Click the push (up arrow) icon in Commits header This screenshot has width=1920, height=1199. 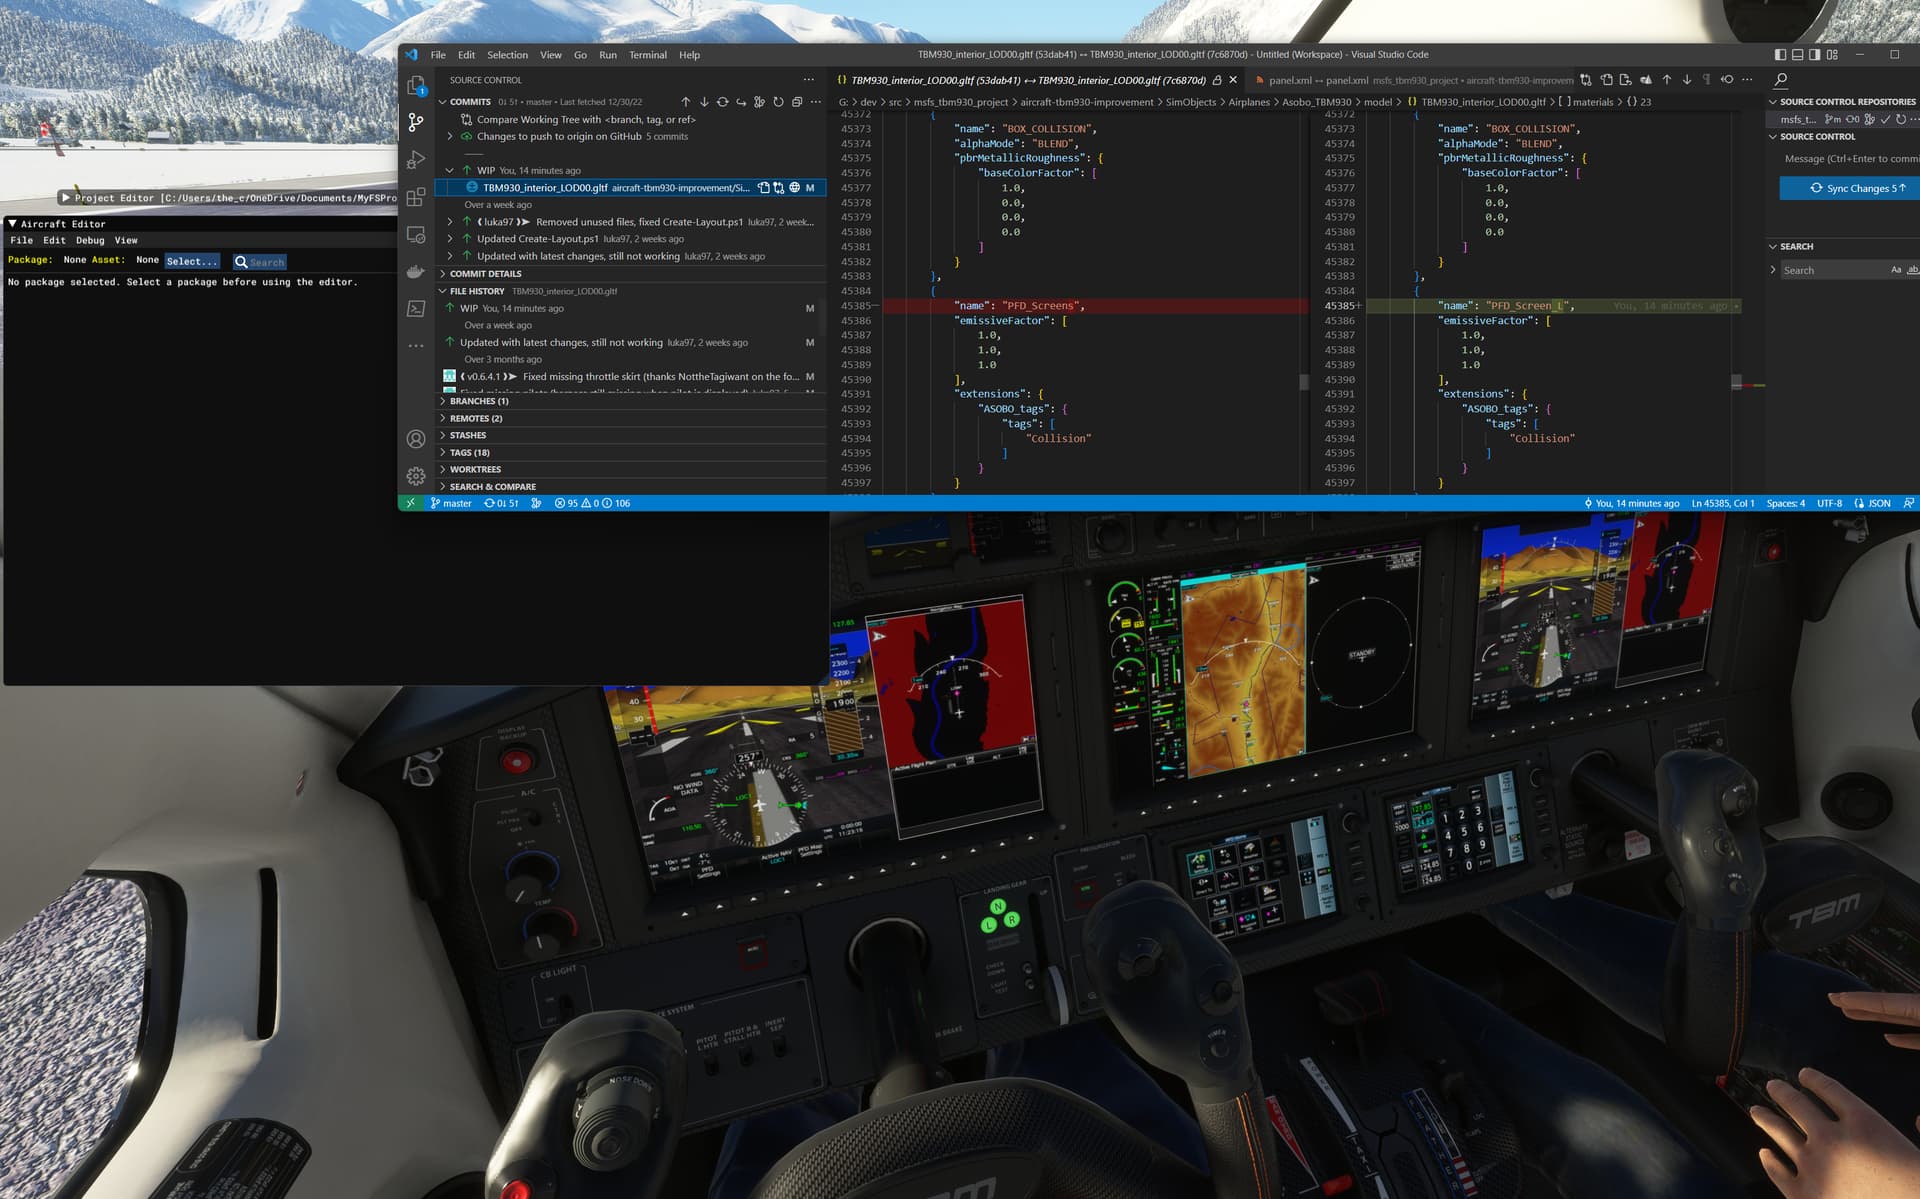coord(686,102)
